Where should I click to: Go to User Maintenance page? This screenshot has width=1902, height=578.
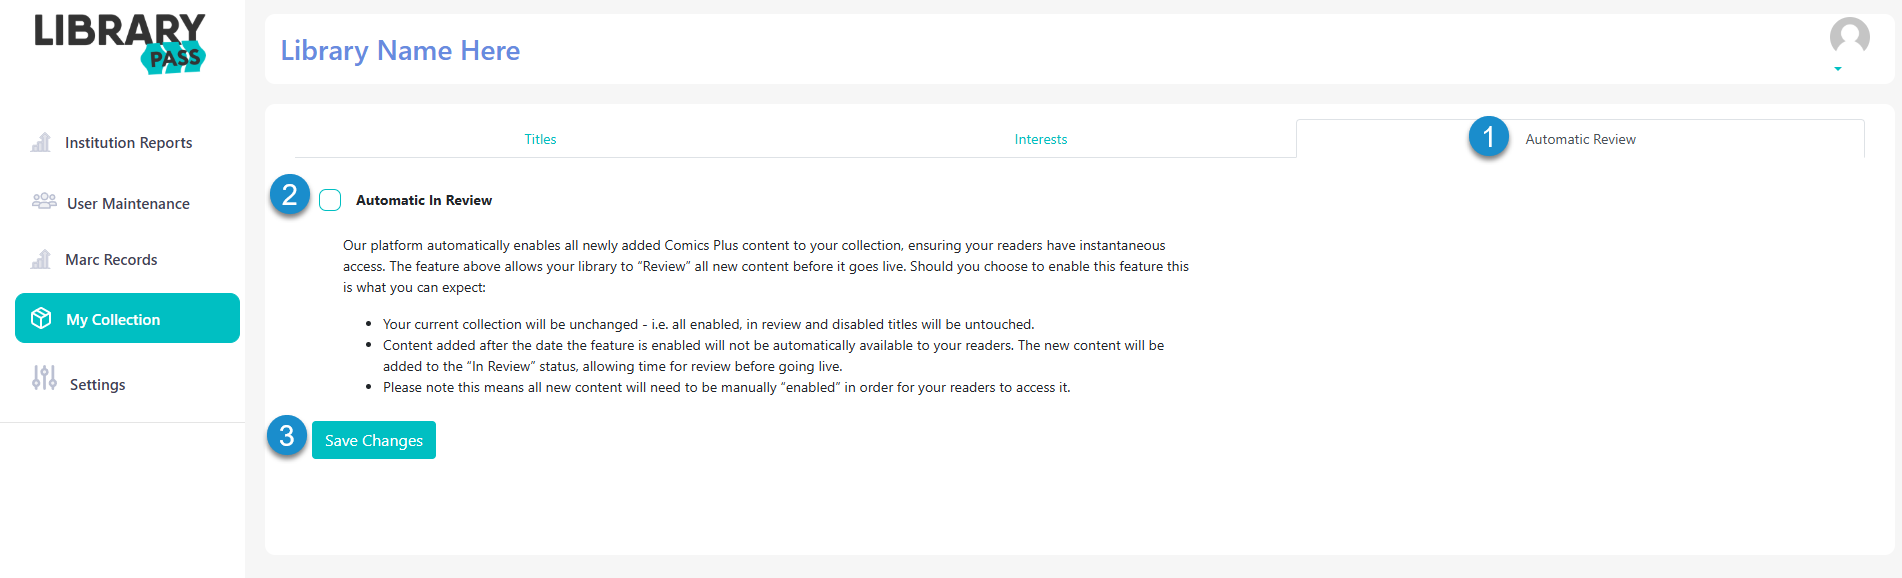pos(128,203)
